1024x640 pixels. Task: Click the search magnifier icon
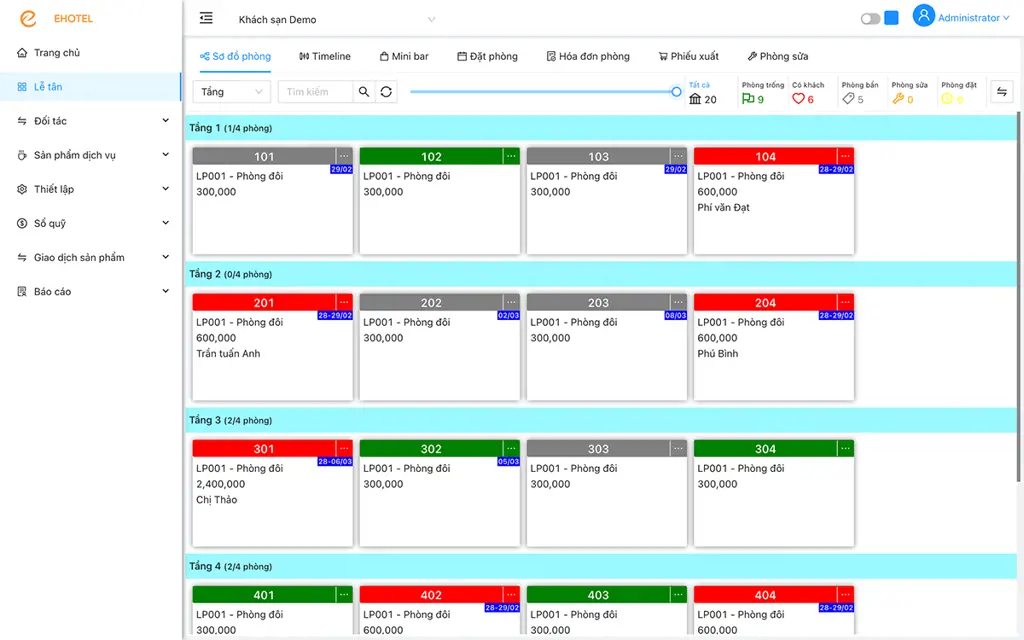(364, 92)
